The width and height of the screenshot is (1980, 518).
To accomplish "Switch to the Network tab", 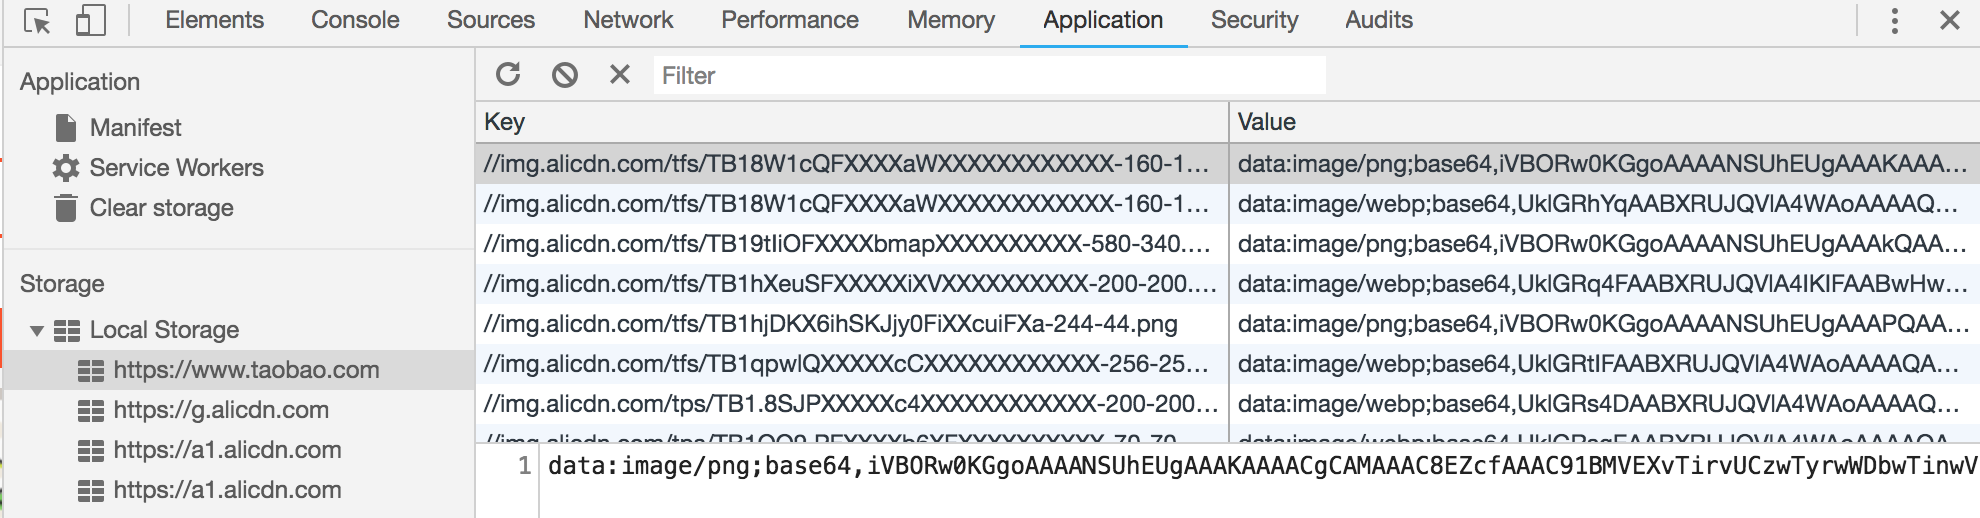I will pos(628,20).
